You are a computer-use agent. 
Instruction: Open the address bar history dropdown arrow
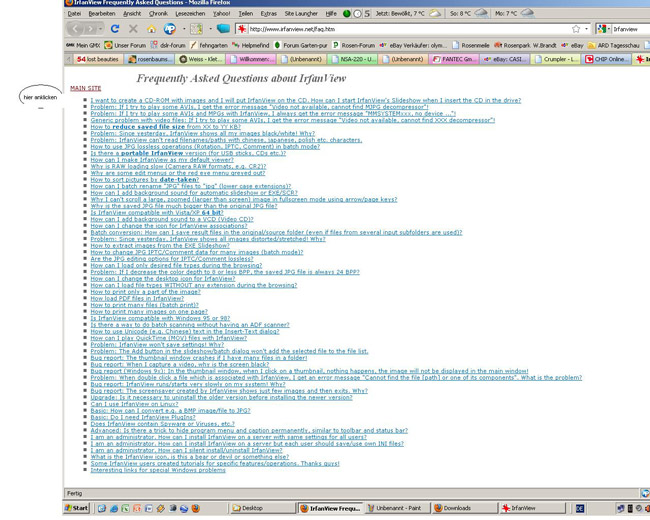click(x=586, y=29)
